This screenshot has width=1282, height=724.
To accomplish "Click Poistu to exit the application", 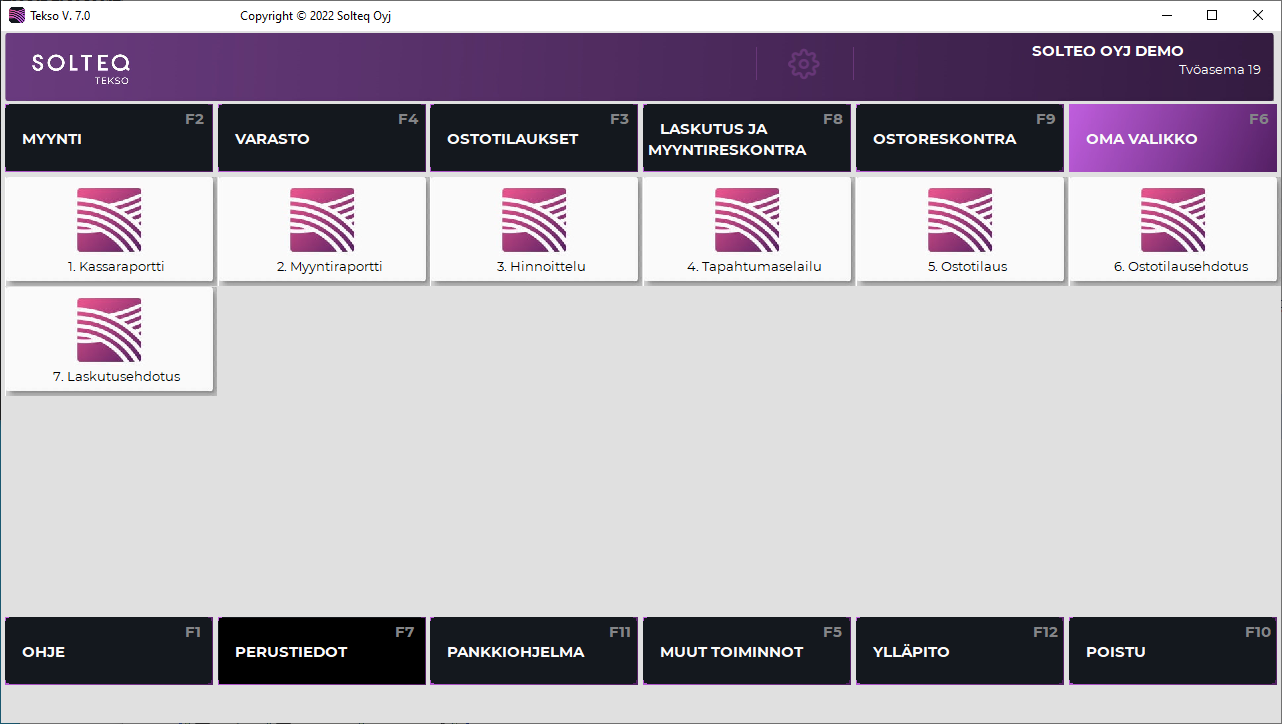I will tap(1173, 651).
